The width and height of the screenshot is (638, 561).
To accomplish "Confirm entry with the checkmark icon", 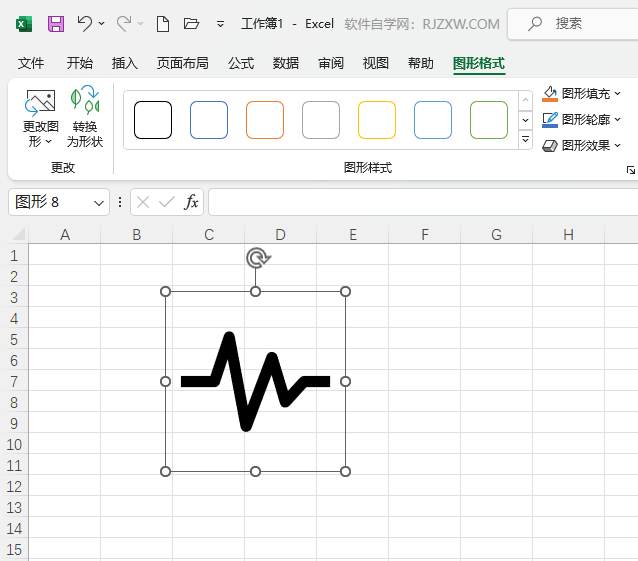I will point(167,202).
